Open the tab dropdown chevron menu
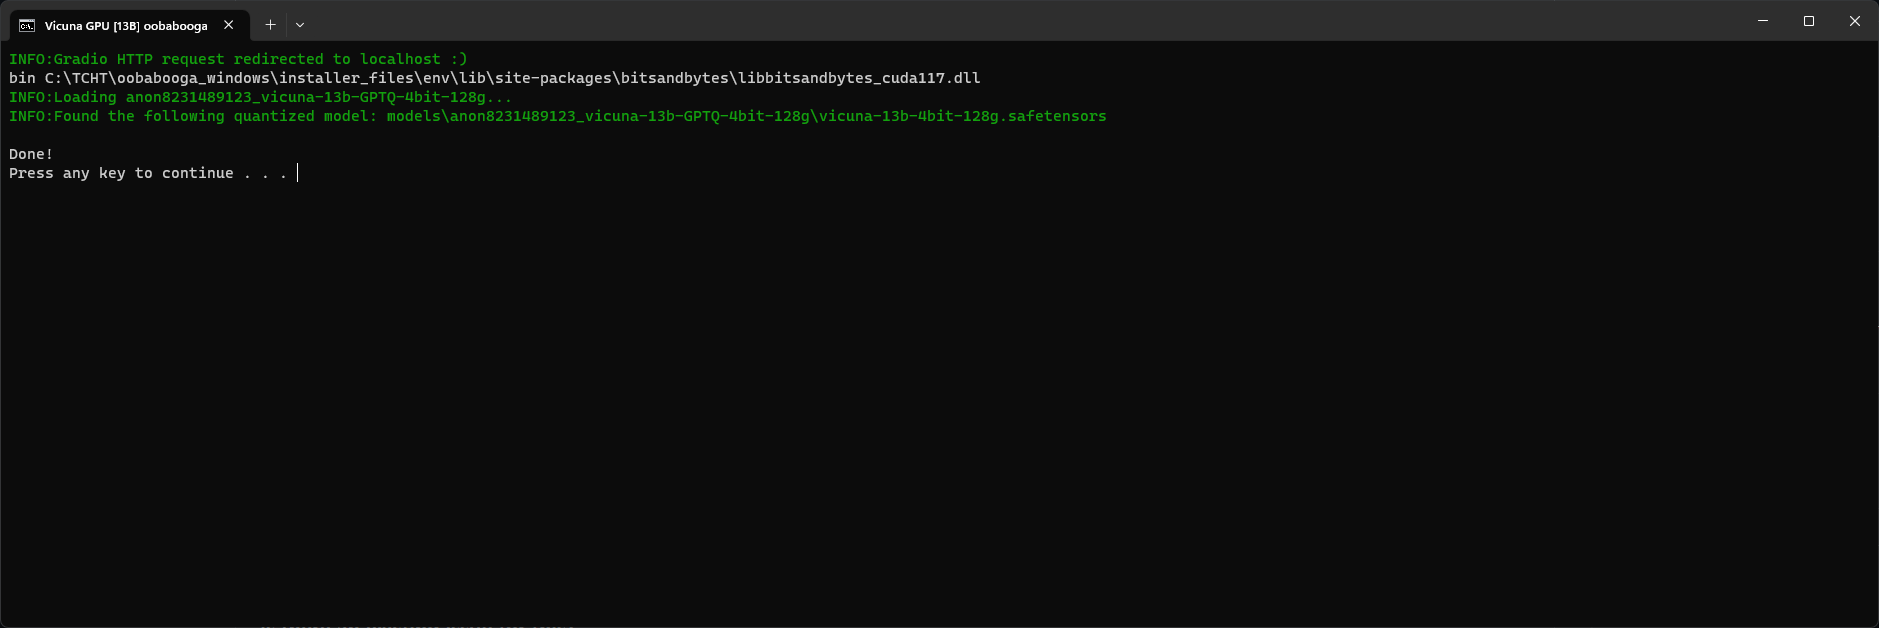 tap(299, 24)
